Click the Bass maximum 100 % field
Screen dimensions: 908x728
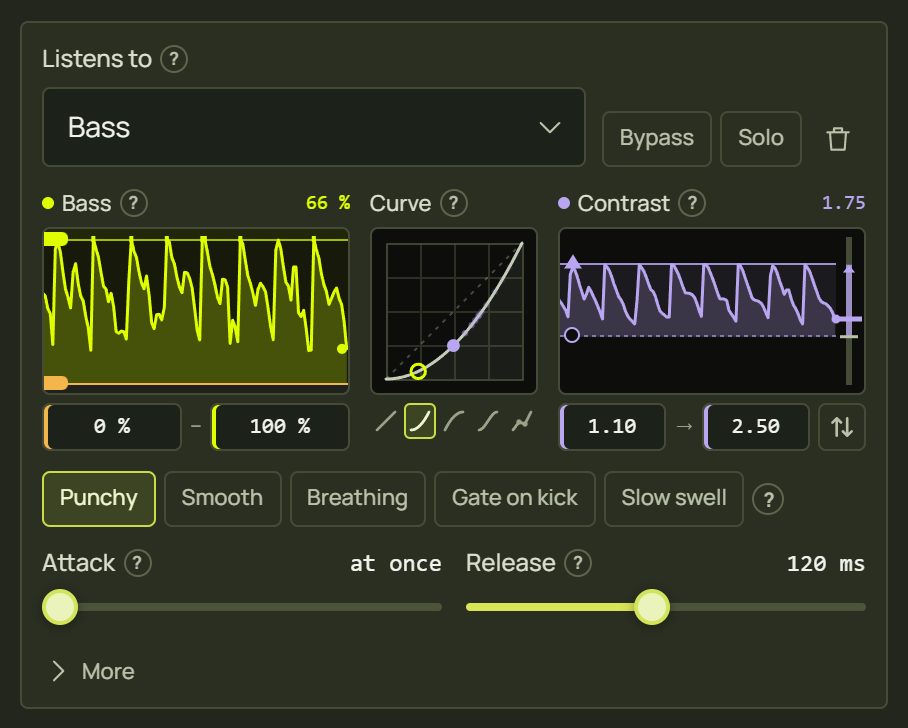[x=280, y=427]
